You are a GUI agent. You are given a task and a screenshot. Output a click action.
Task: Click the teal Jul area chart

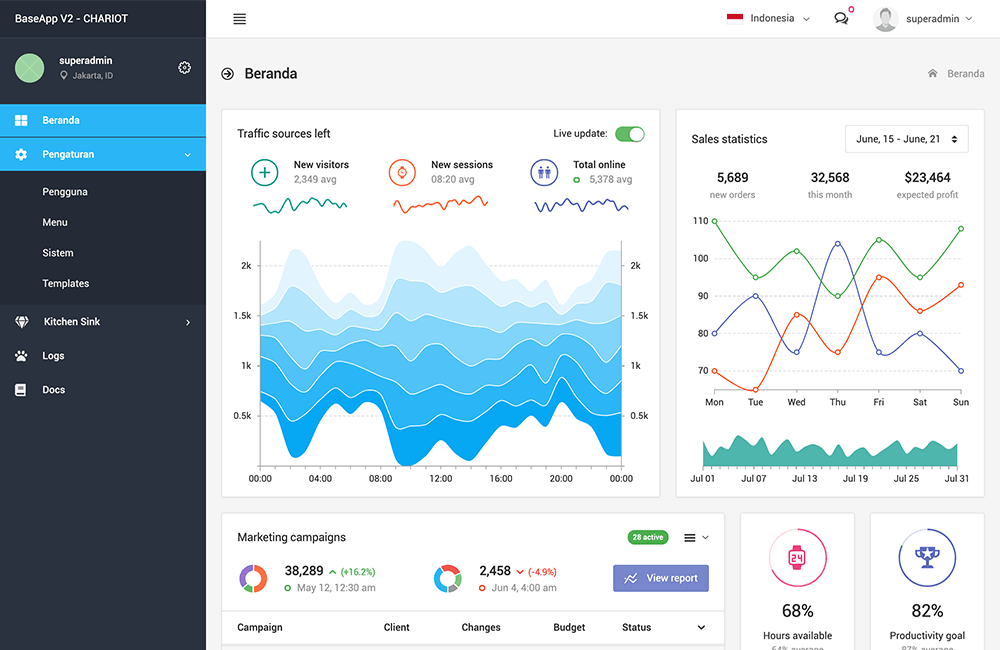pos(830,452)
